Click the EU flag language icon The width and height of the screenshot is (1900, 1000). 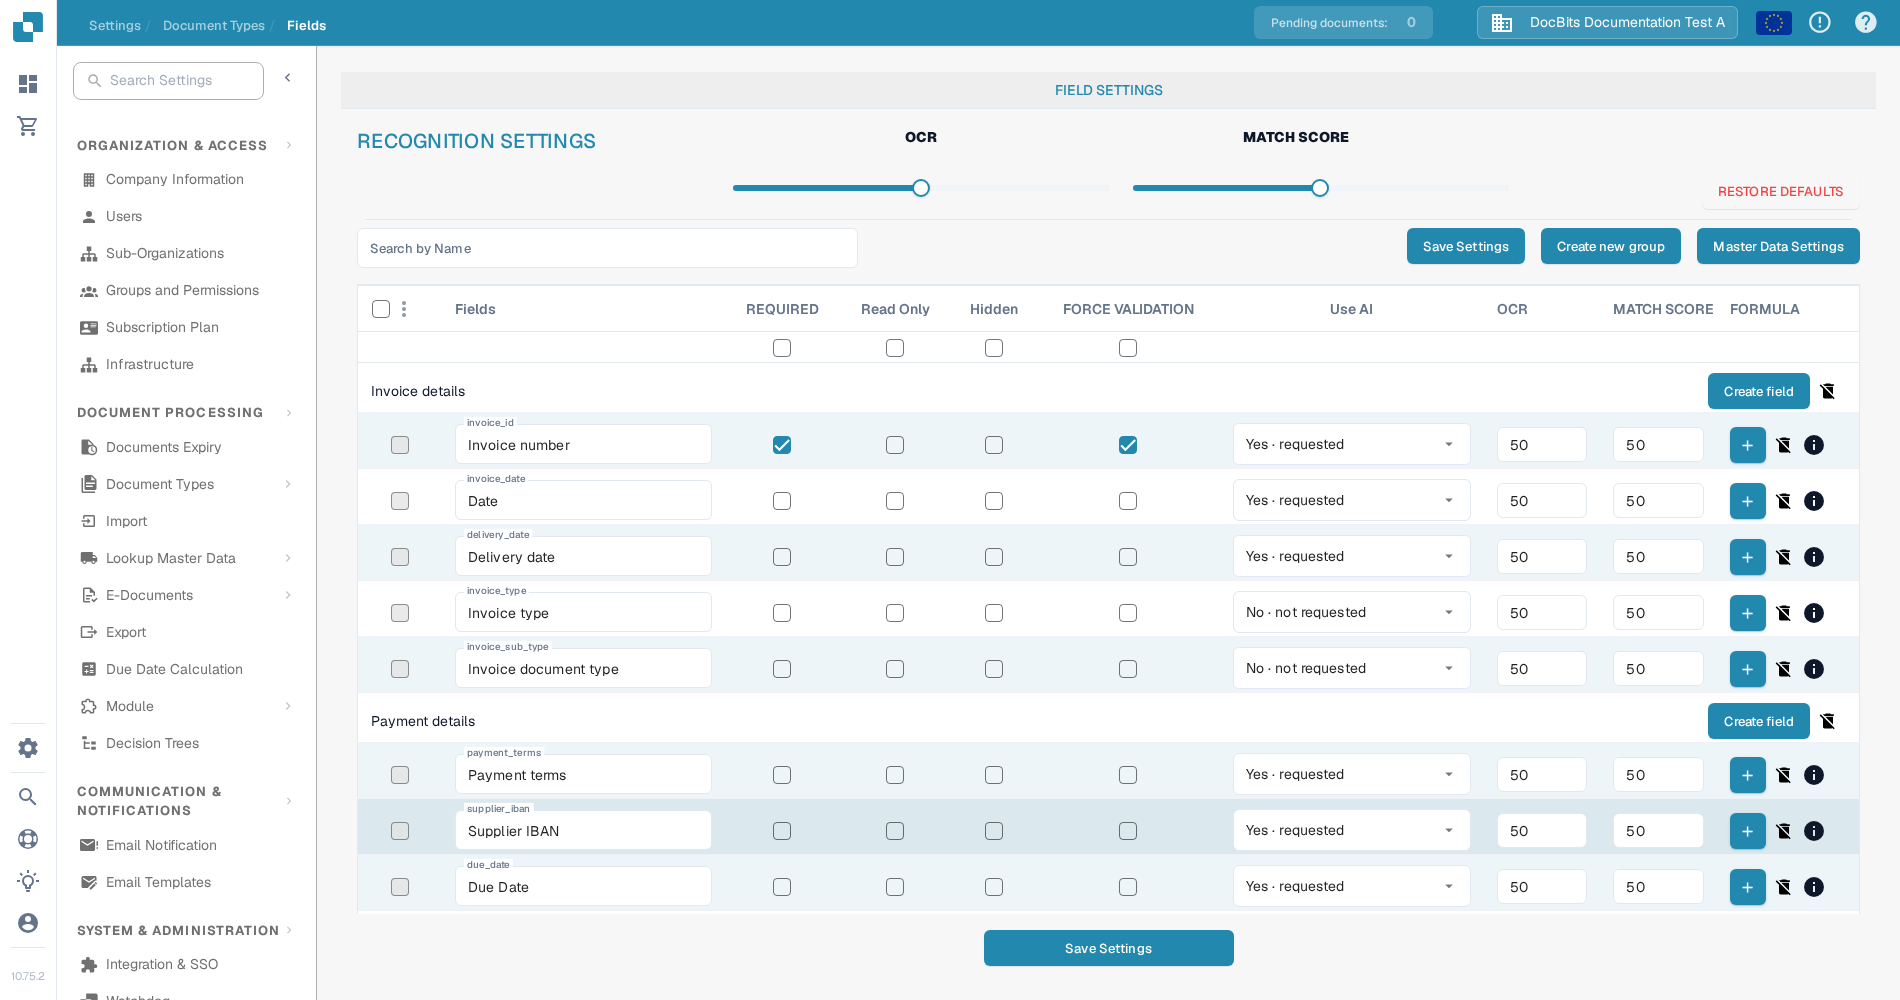tap(1774, 22)
